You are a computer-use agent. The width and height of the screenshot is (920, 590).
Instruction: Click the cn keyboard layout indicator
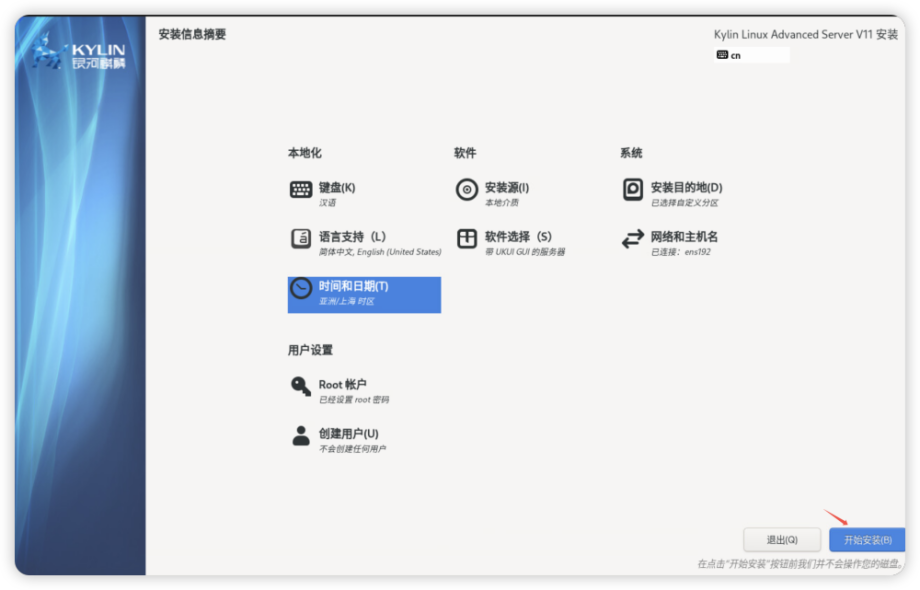(x=752, y=55)
